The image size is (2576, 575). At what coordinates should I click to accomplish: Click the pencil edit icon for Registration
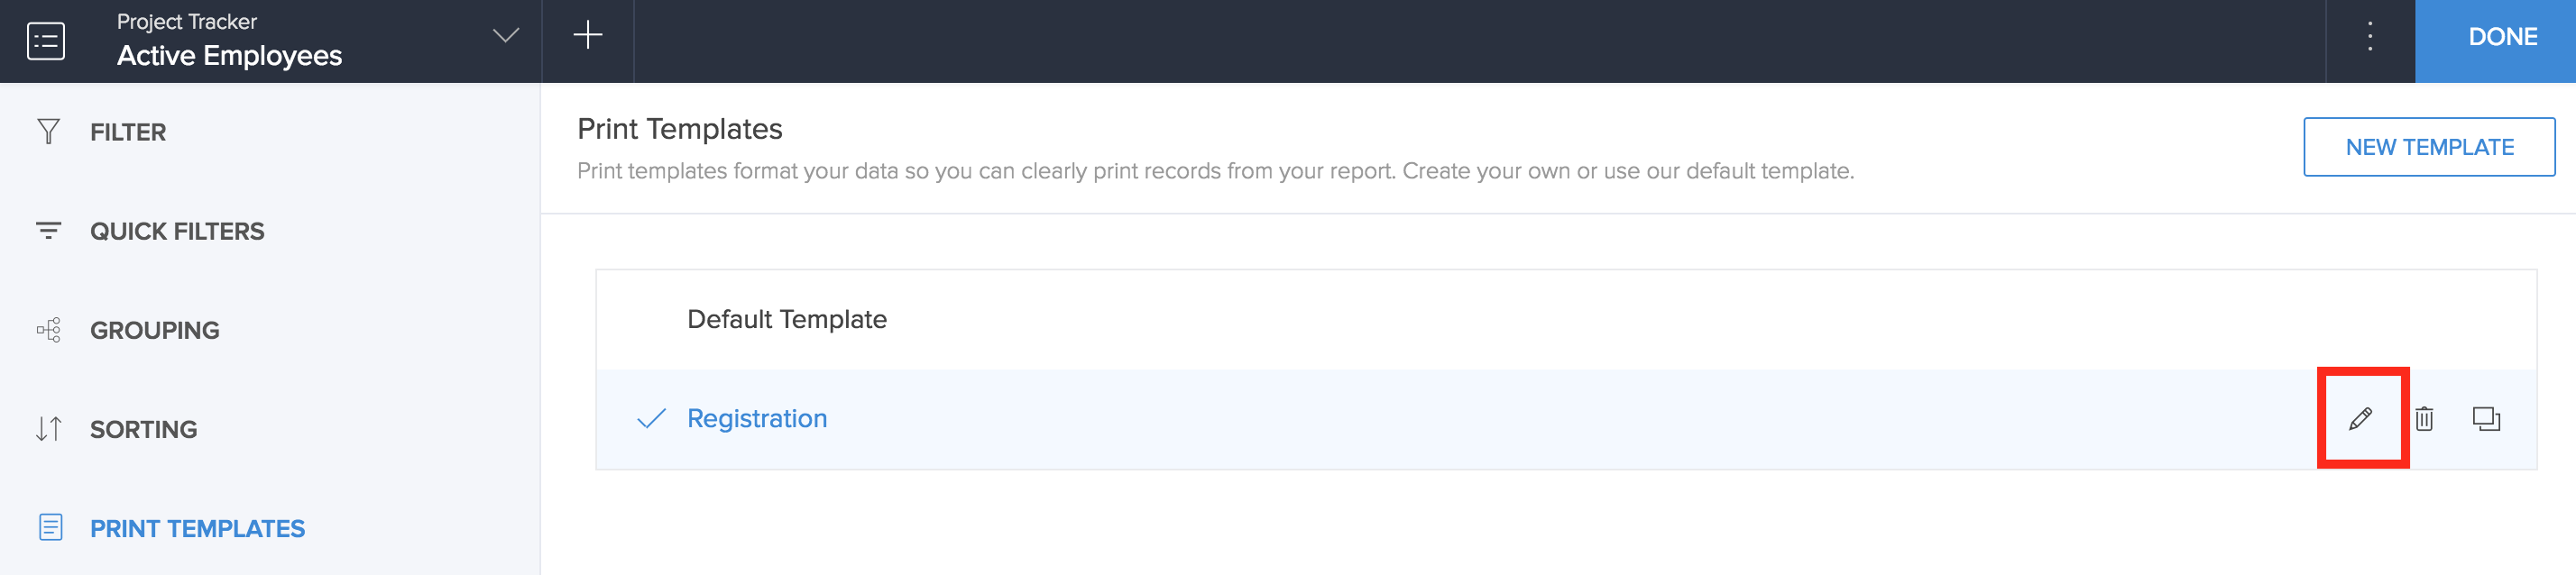point(2361,418)
